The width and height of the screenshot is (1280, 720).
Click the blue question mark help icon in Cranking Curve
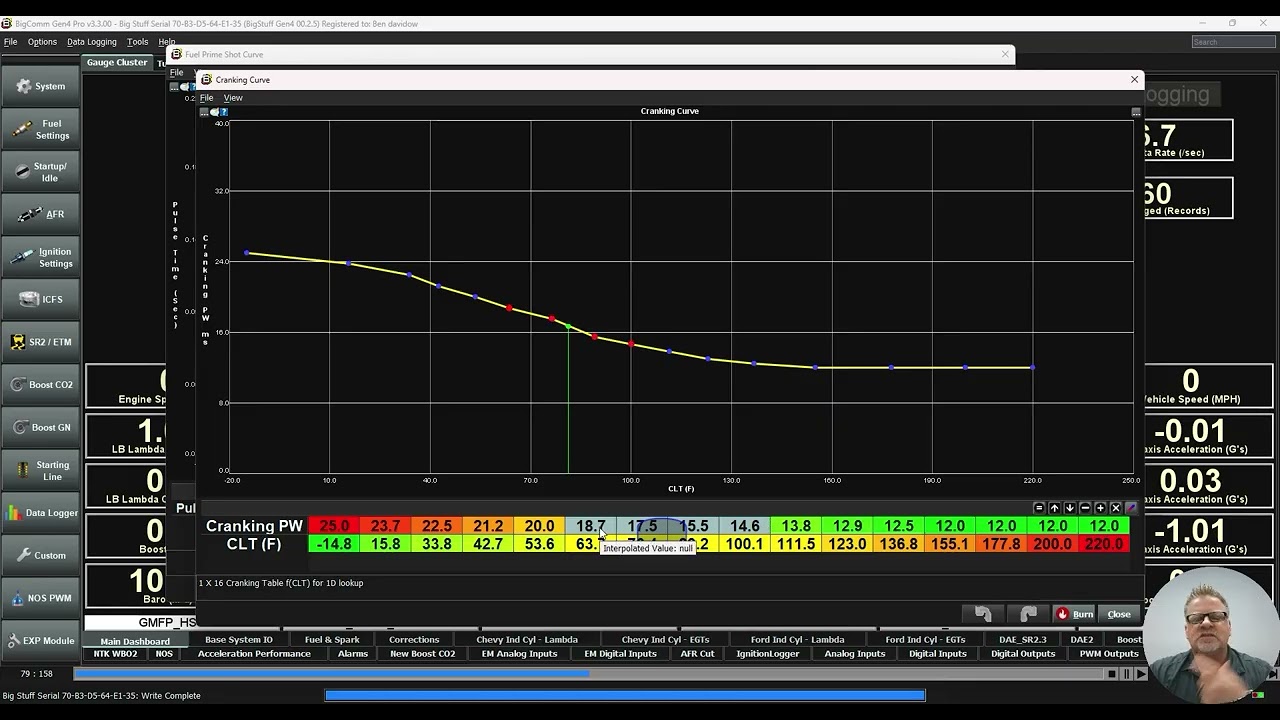[224, 112]
